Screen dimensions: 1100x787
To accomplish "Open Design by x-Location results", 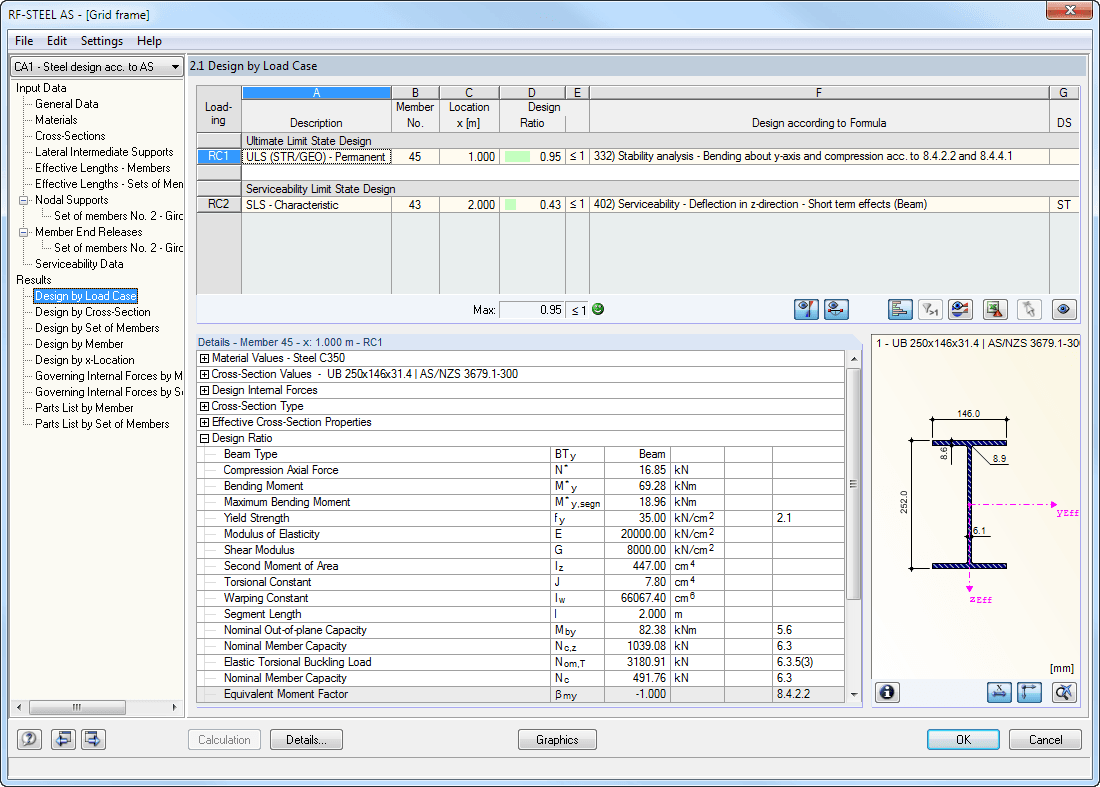I will click(85, 360).
